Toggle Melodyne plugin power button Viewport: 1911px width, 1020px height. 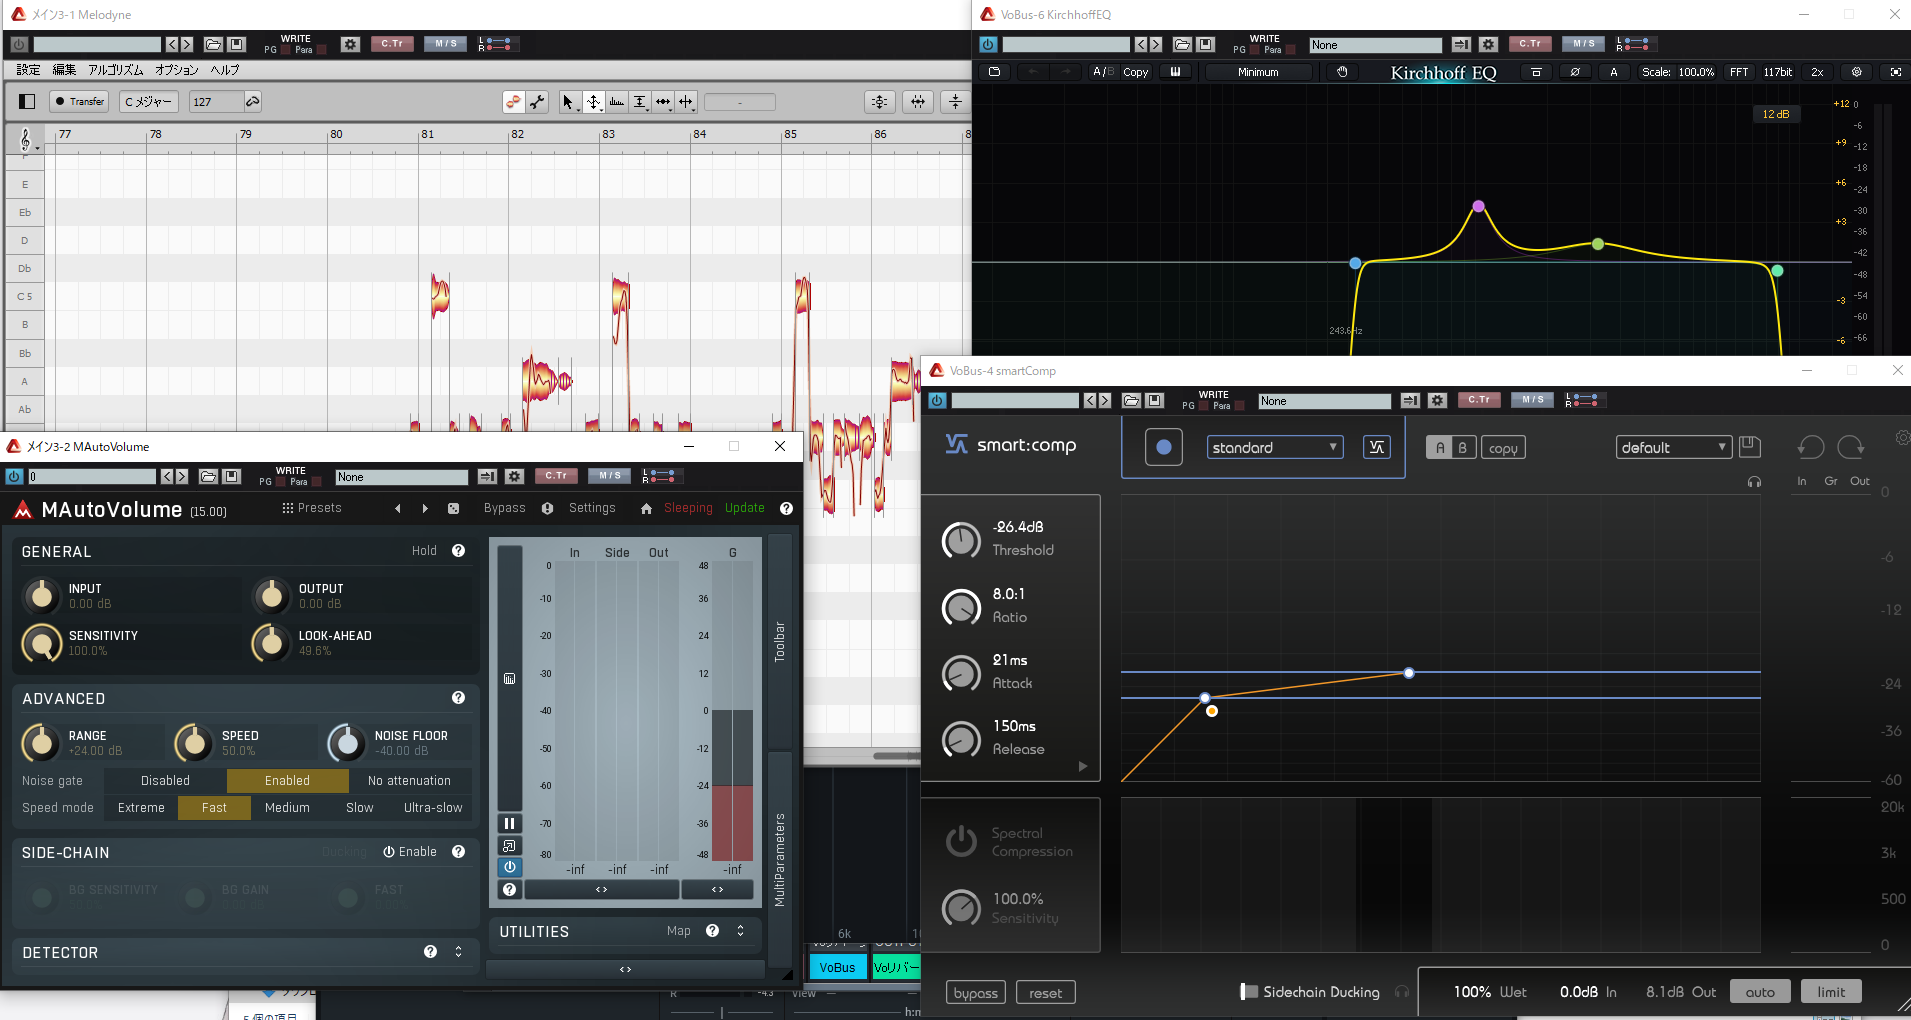[19, 44]
